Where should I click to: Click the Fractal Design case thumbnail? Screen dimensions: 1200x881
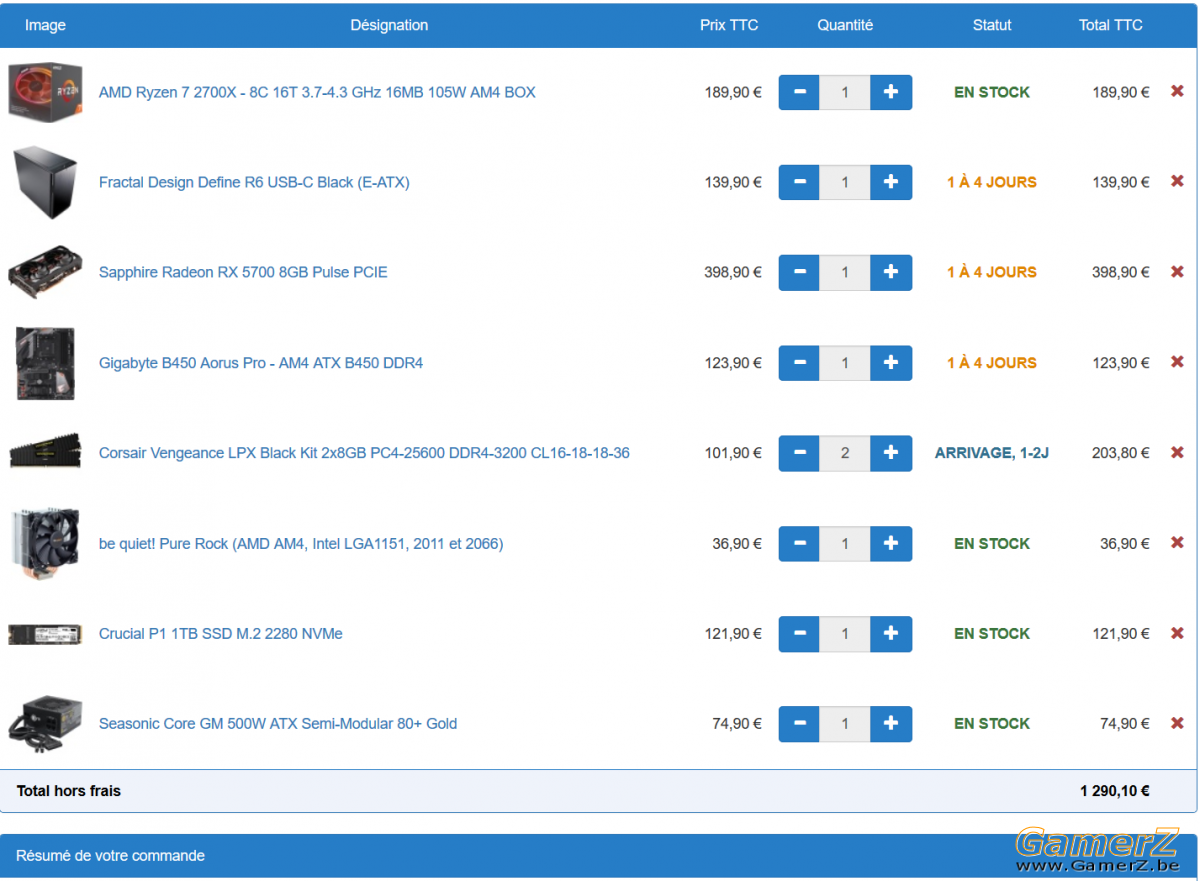click(46, 182)
